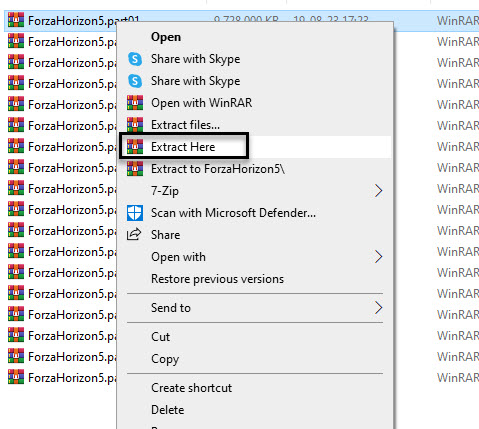Click the Microsoft Defender shield icon

(135, 213)
